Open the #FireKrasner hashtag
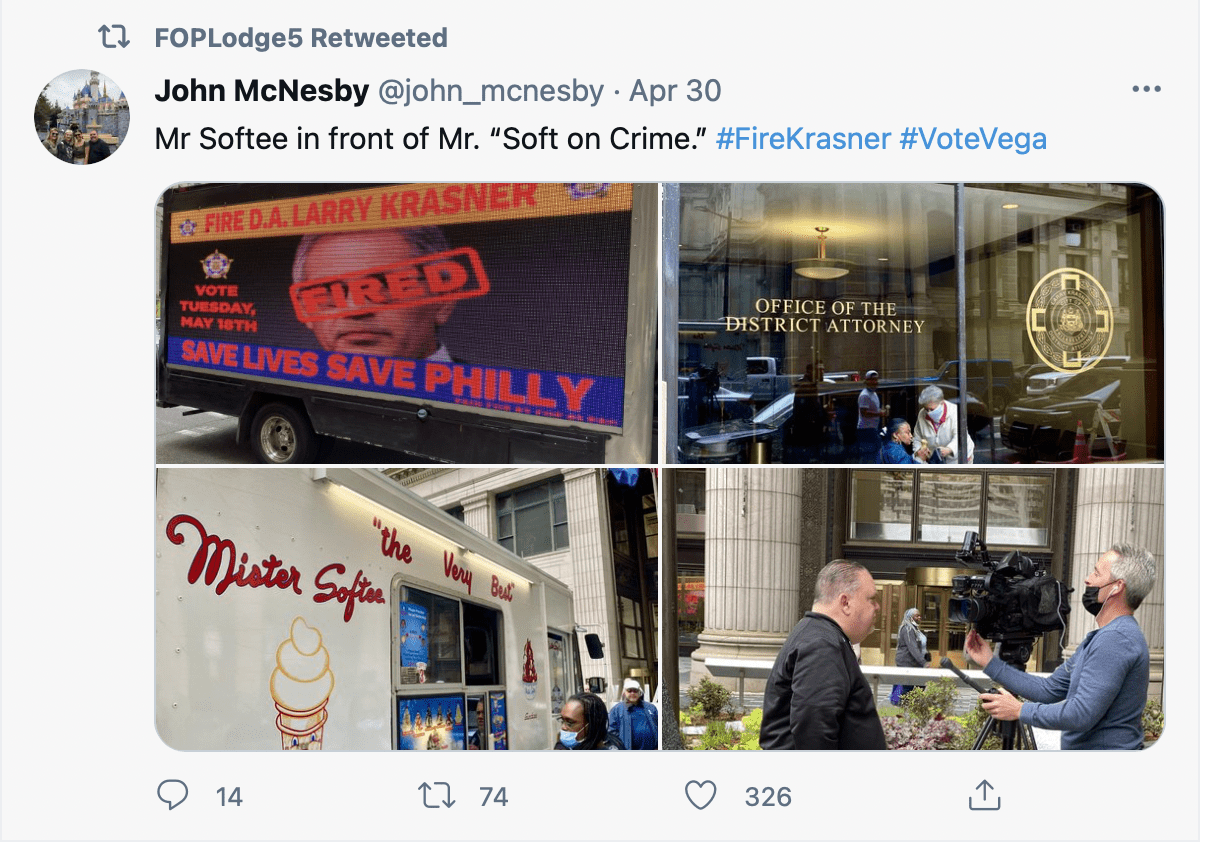The width and height of the screenshot is (1208, 842). [x=803, y=138]
